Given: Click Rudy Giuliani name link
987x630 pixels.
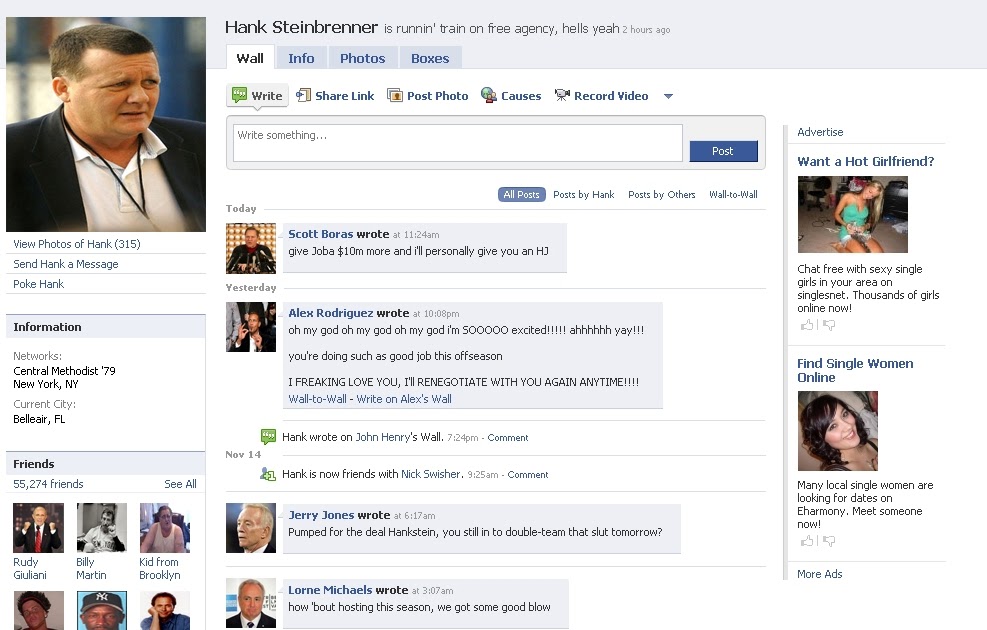Looking at the screenshot, I should point(30,568).
